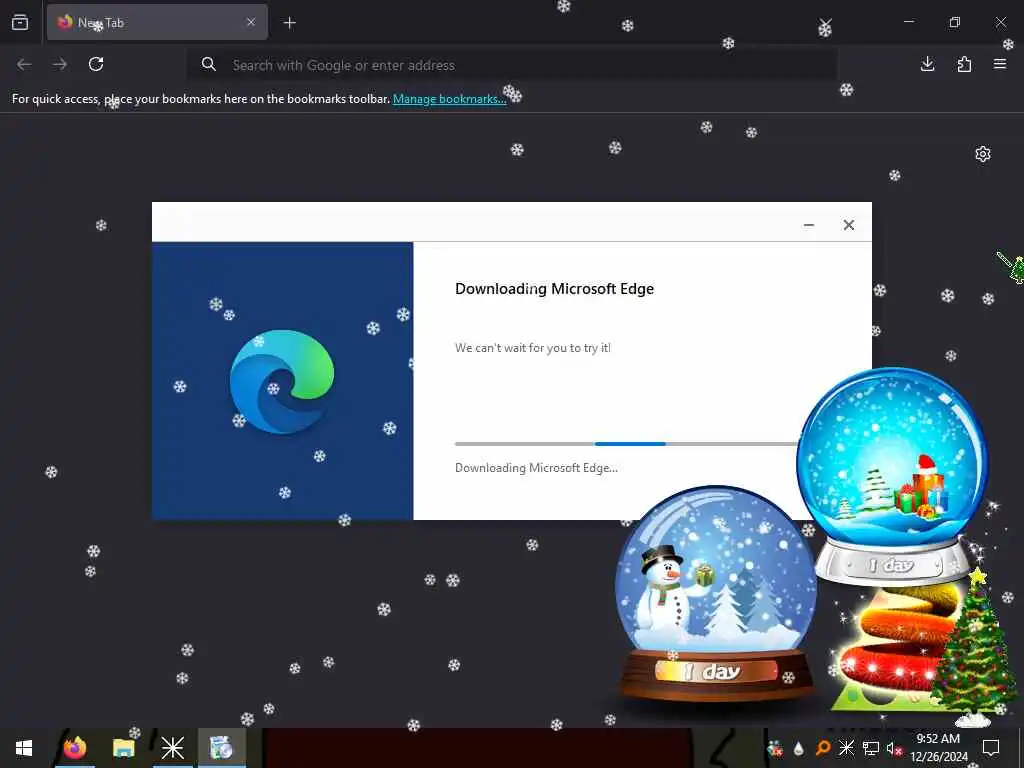Click the orange magnifier tray icon
1024x768 pixels.
823,748
